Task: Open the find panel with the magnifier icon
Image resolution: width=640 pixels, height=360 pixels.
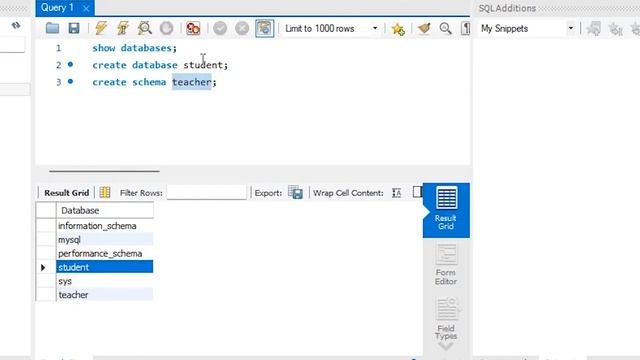Action: coord(445,28)
